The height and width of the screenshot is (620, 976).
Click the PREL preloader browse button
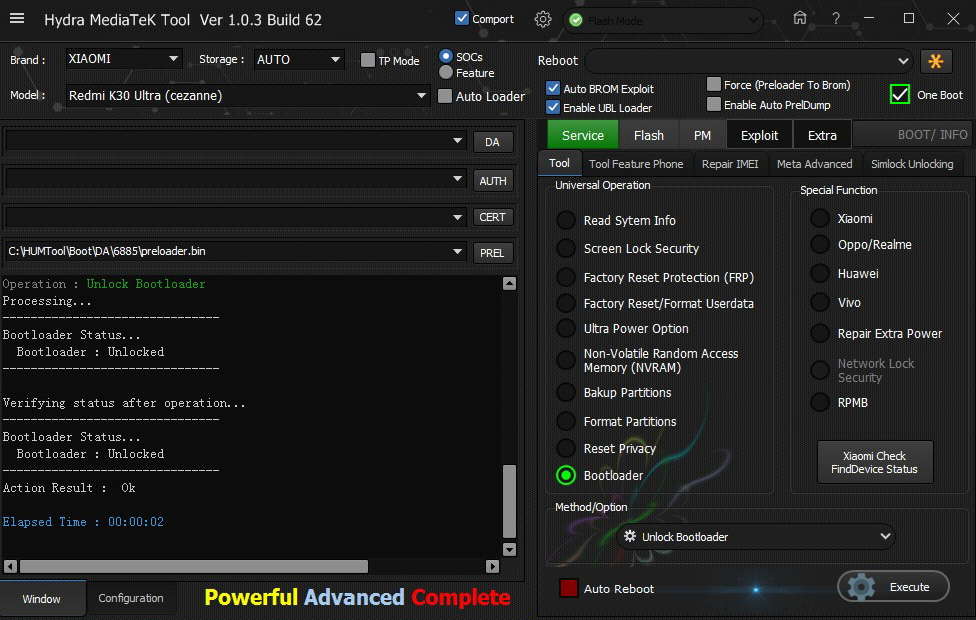tap(492, 253)
